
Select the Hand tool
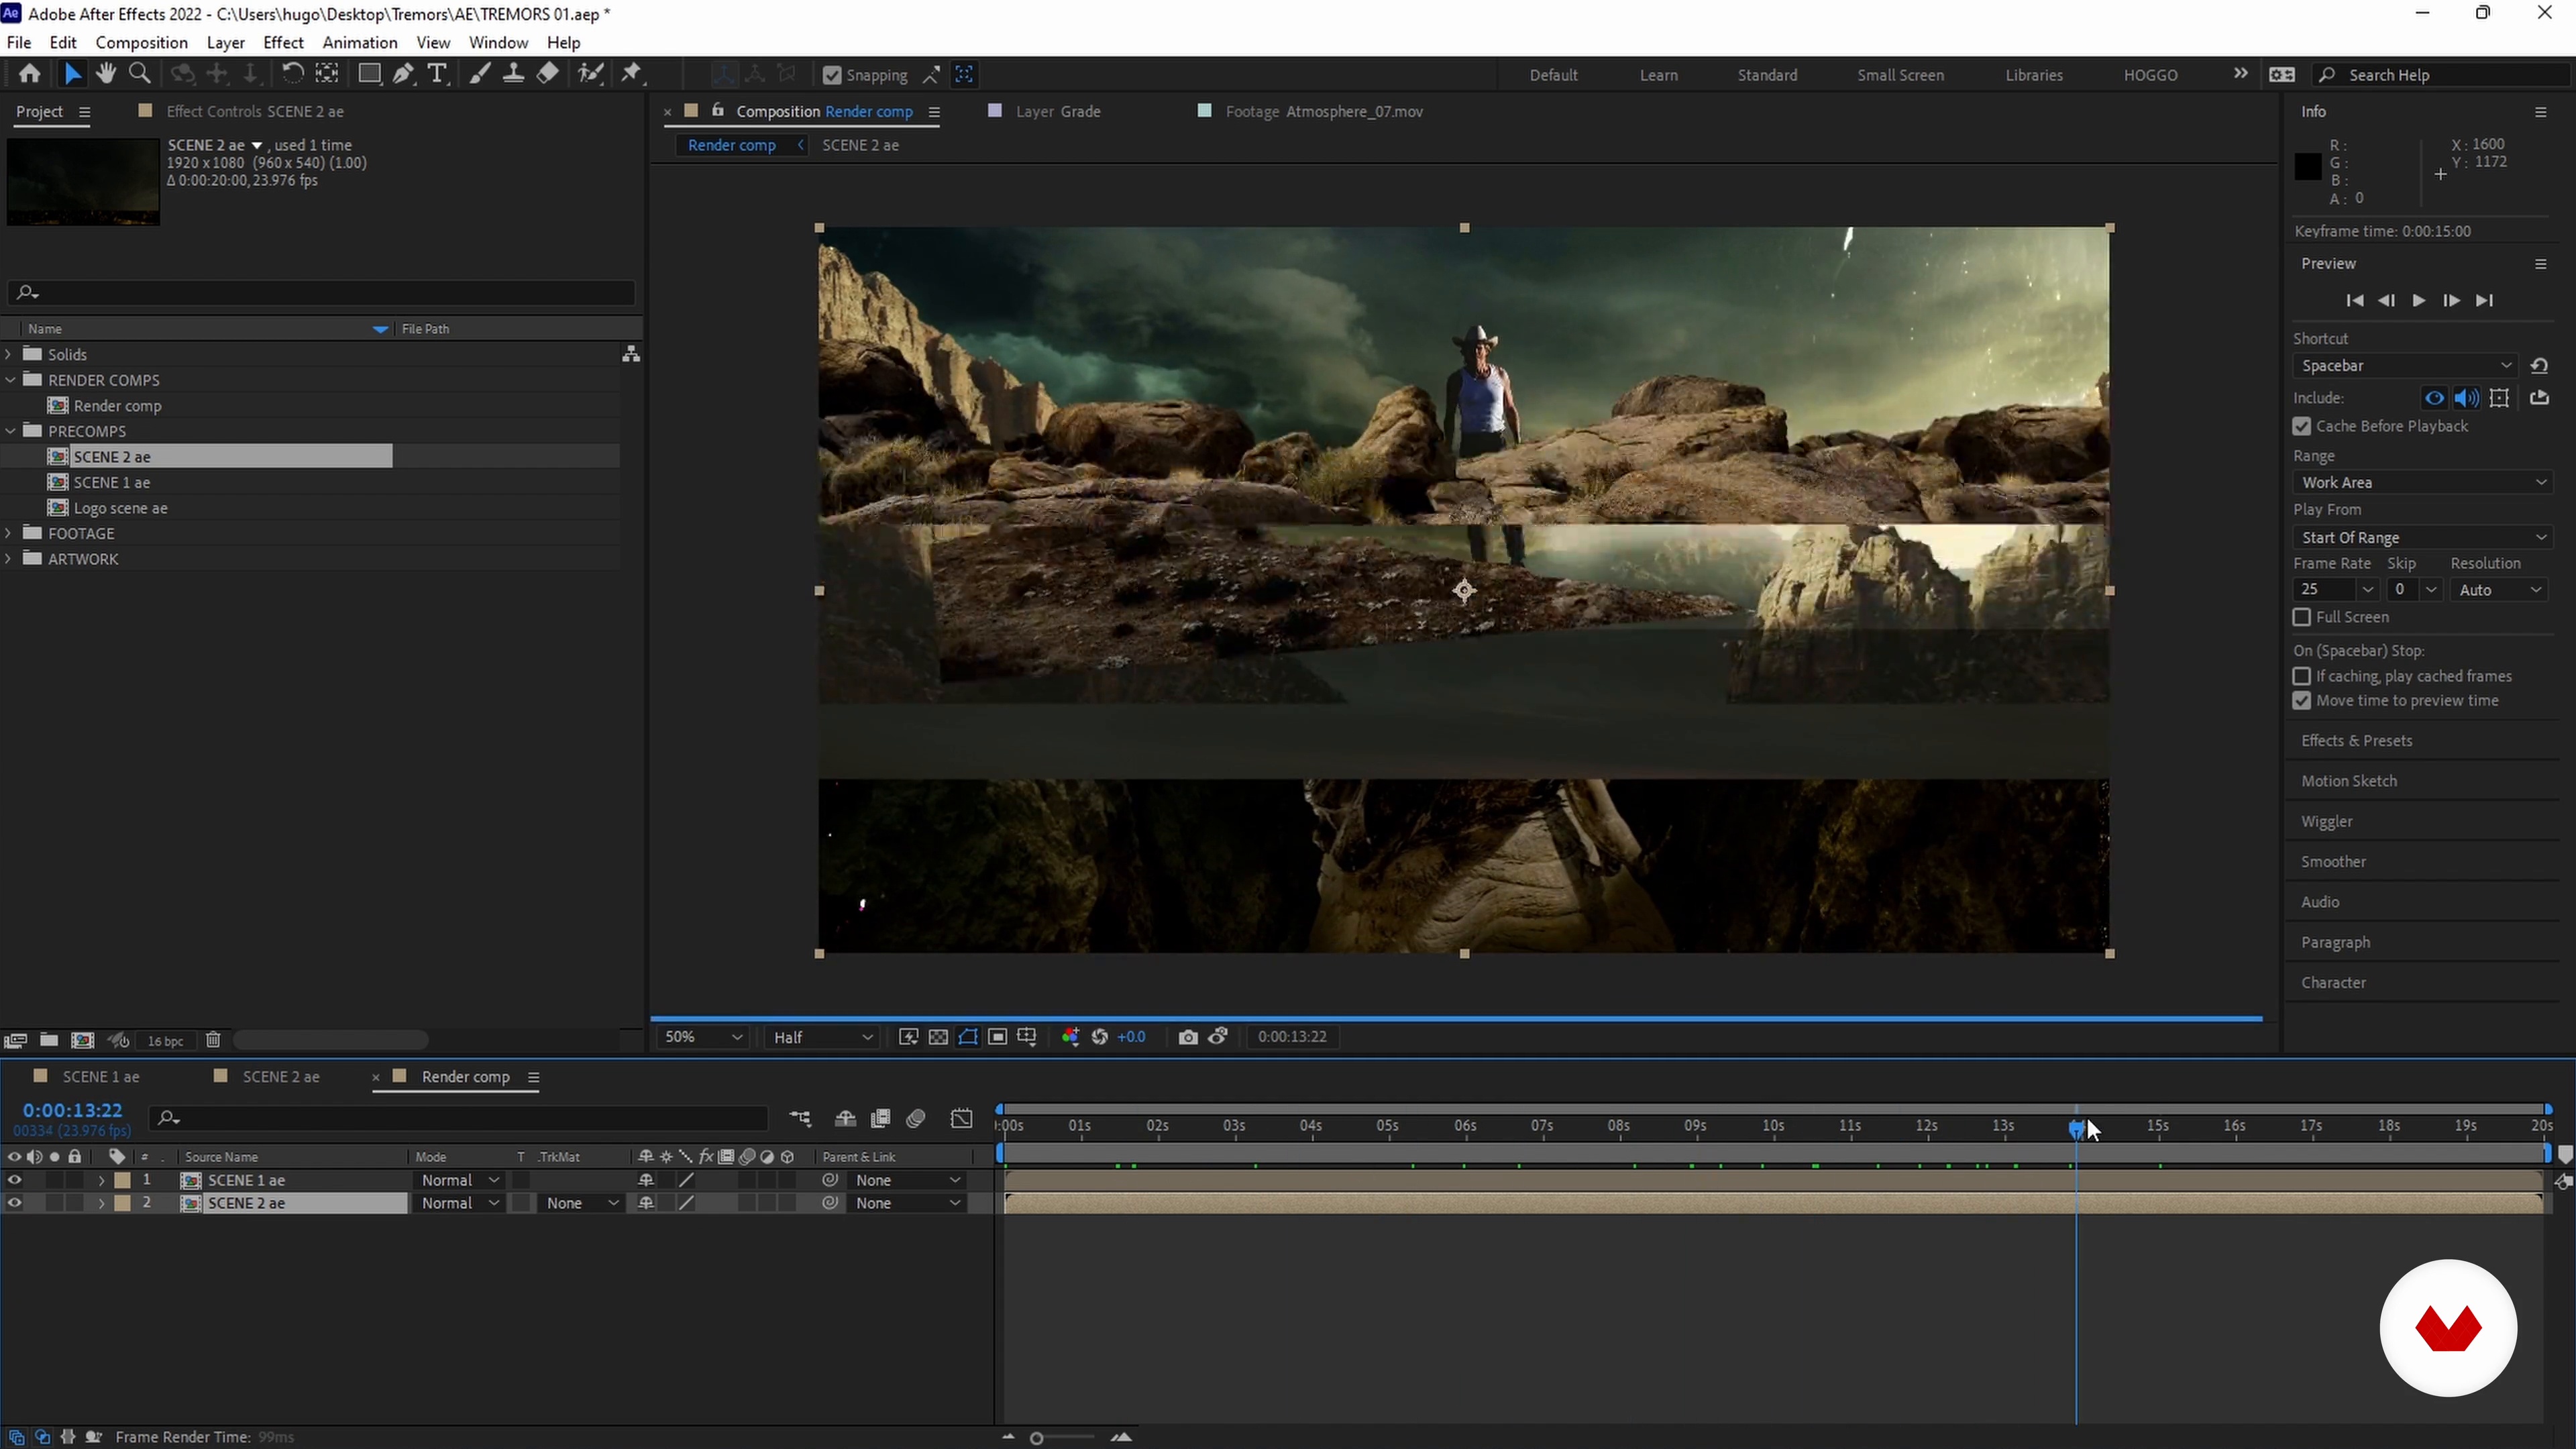(105, 74)
